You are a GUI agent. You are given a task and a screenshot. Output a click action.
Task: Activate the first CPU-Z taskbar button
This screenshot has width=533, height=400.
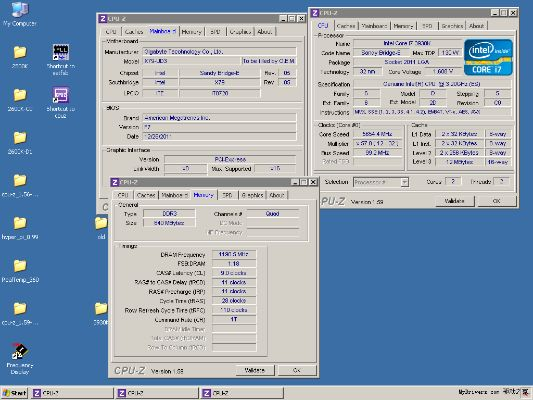pos(72,393)
